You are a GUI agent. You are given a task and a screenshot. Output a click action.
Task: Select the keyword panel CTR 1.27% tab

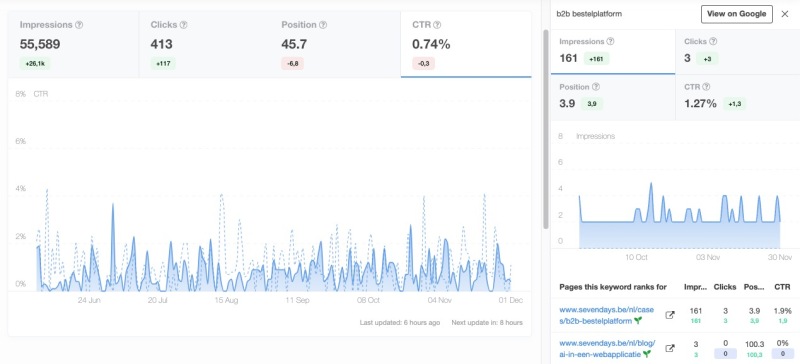(x=738, y=98)
